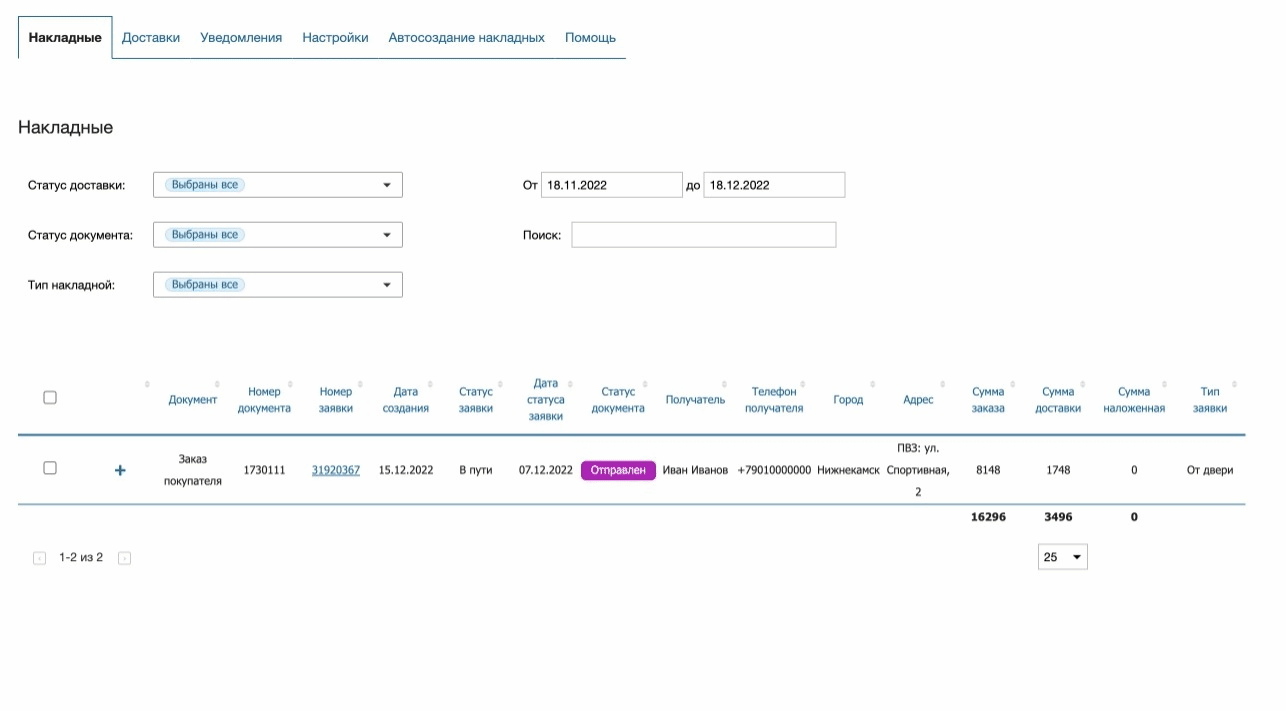This screenshot has height=711, width=1286.
Task: Go to next page of results
Action: [124, 558]
